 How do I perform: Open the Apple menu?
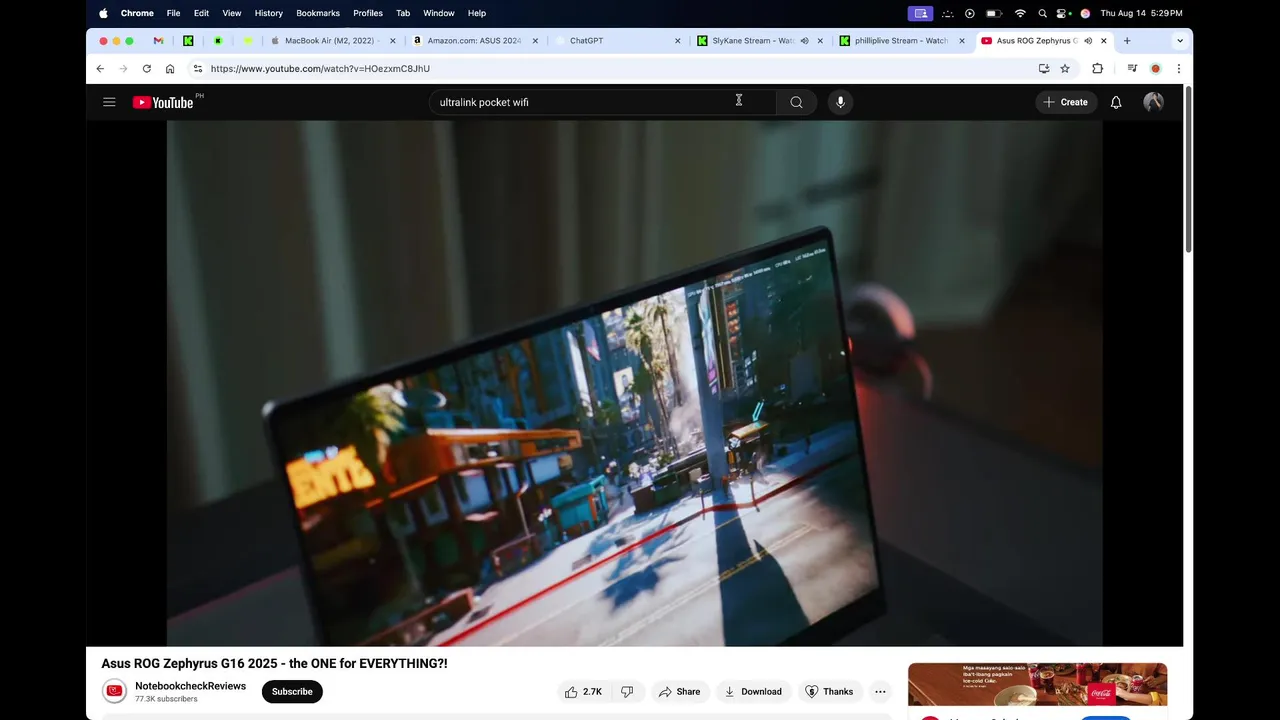click(103, 13)
